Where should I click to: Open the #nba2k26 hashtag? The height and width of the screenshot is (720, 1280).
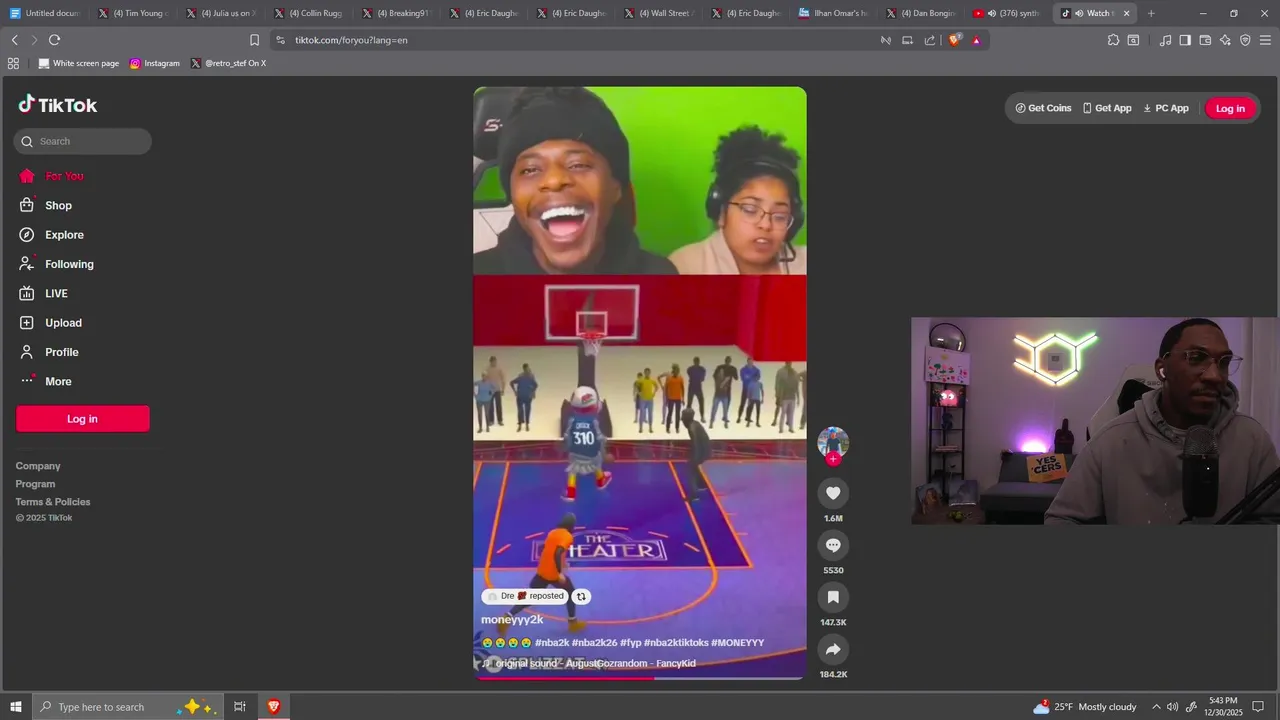click(594, 643)
